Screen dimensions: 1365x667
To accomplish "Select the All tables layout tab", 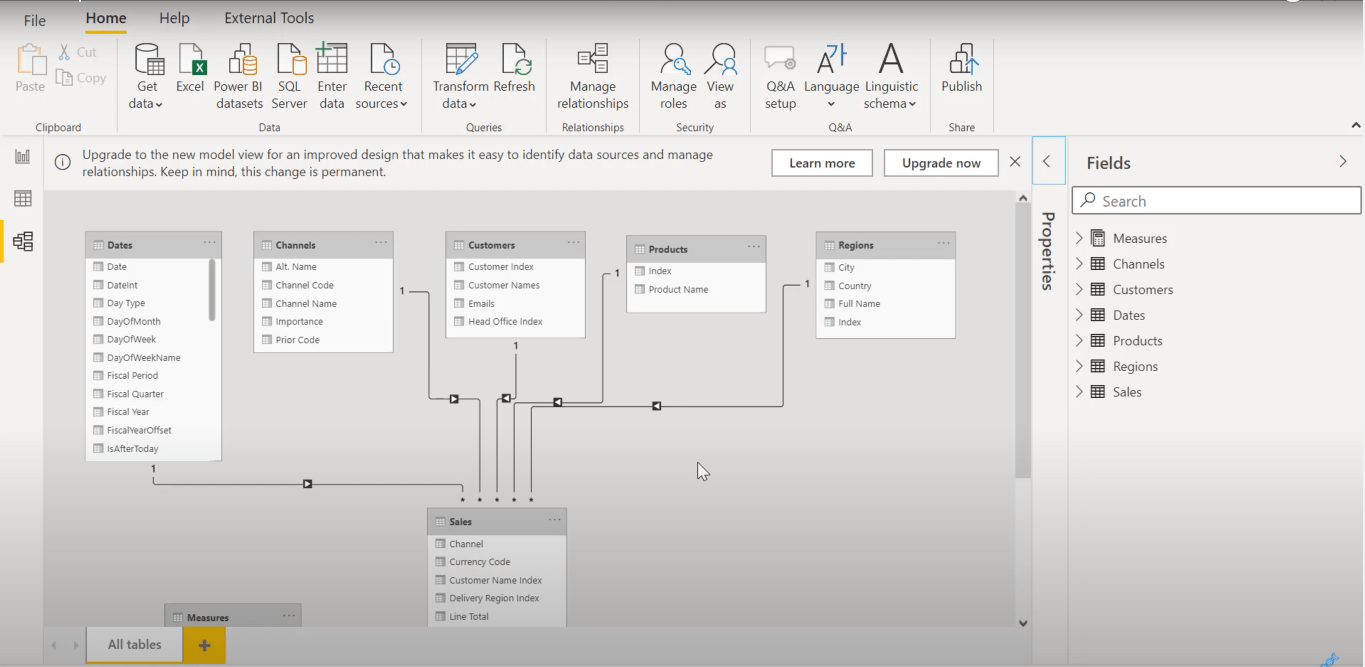I will pos(135,645).
